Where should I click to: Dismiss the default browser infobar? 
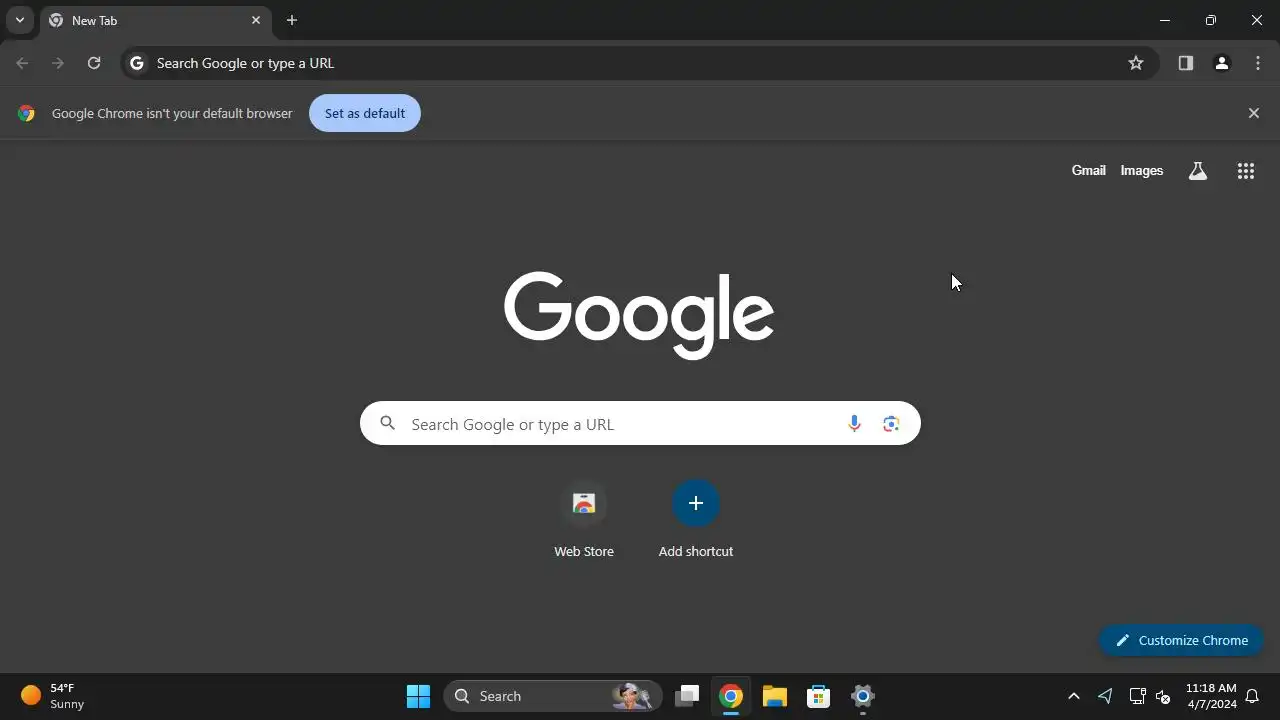click(1254, 113)
